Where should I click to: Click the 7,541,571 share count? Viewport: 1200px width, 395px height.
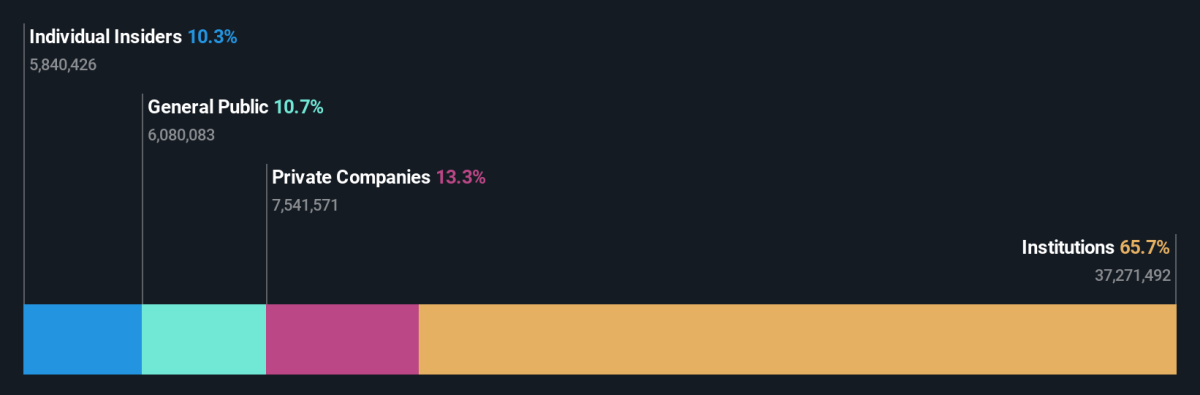[x=306, y=205]
